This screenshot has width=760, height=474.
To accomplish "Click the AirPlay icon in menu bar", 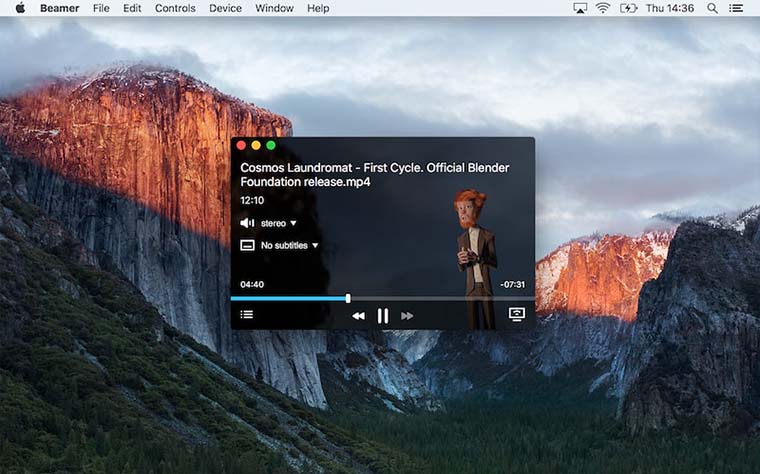I will pyautogui.click(x=580, y=8).
